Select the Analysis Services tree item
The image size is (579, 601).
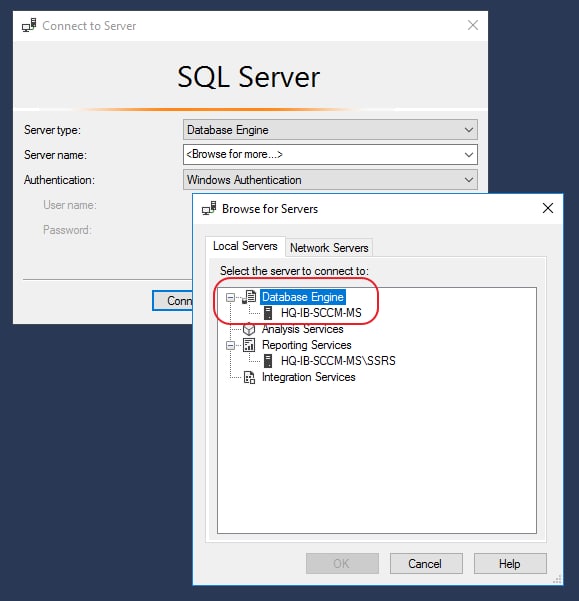(x=303, y=329)
